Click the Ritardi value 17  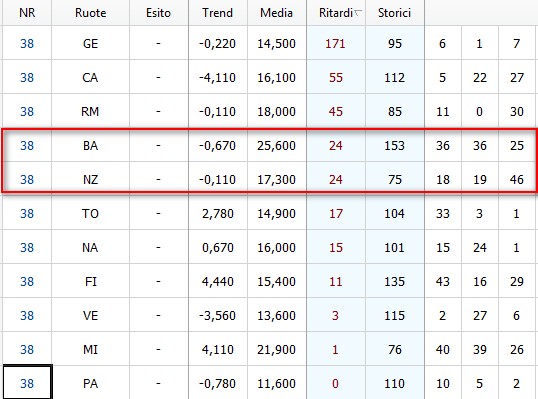(x=336, y=213)
